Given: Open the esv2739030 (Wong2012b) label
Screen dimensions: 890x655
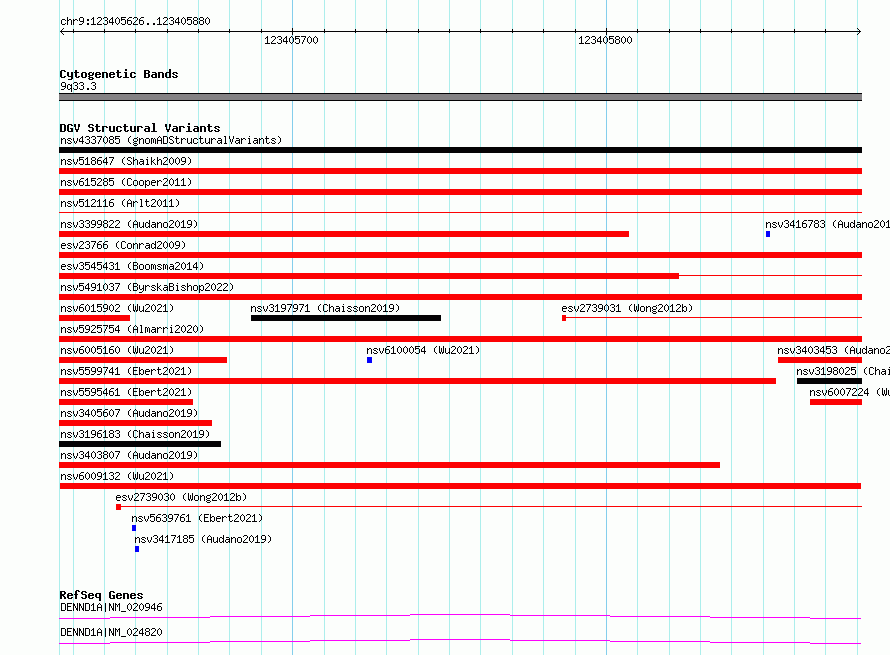Looking at the screenshot, I should point(181,497).
